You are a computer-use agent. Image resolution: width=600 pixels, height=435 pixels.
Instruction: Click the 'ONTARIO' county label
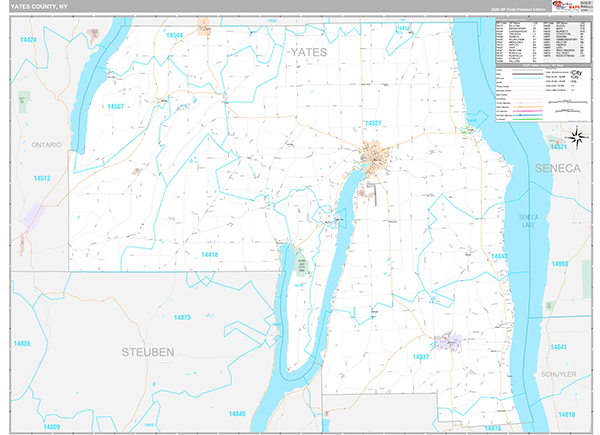click(46, 145)
